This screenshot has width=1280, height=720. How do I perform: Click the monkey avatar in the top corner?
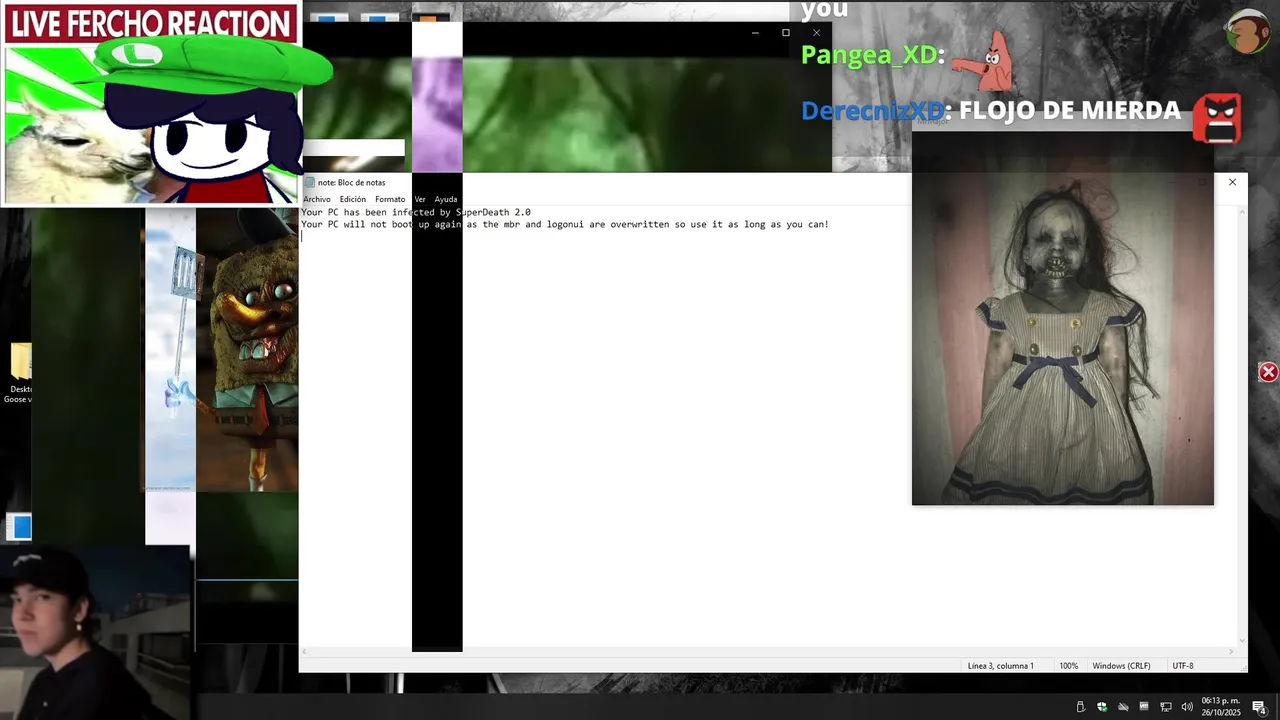(1247, 32)
